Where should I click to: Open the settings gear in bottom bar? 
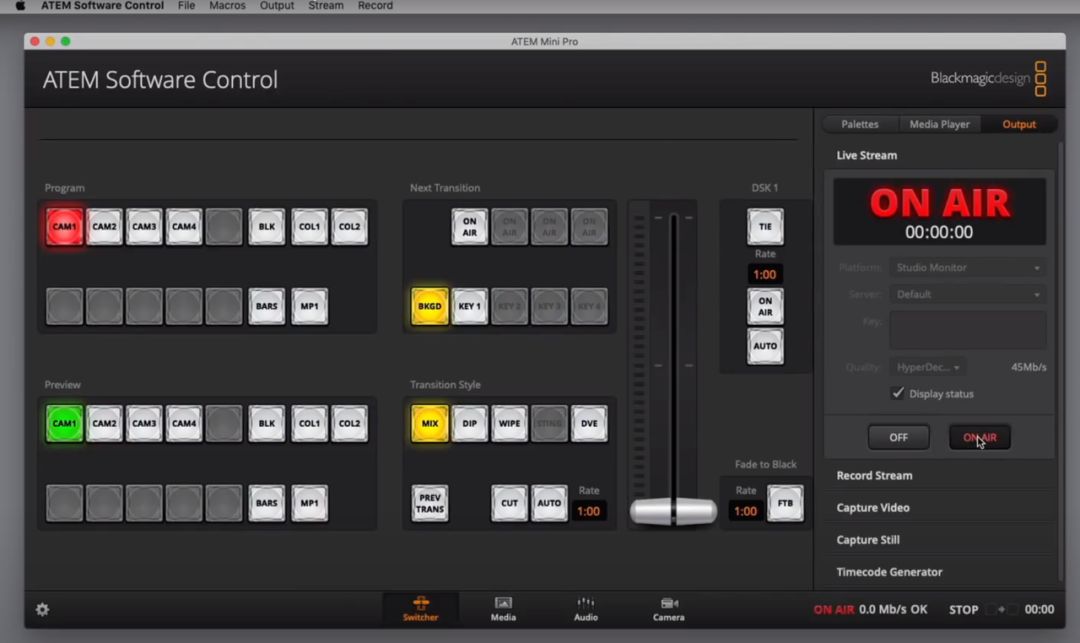(42, 609)
